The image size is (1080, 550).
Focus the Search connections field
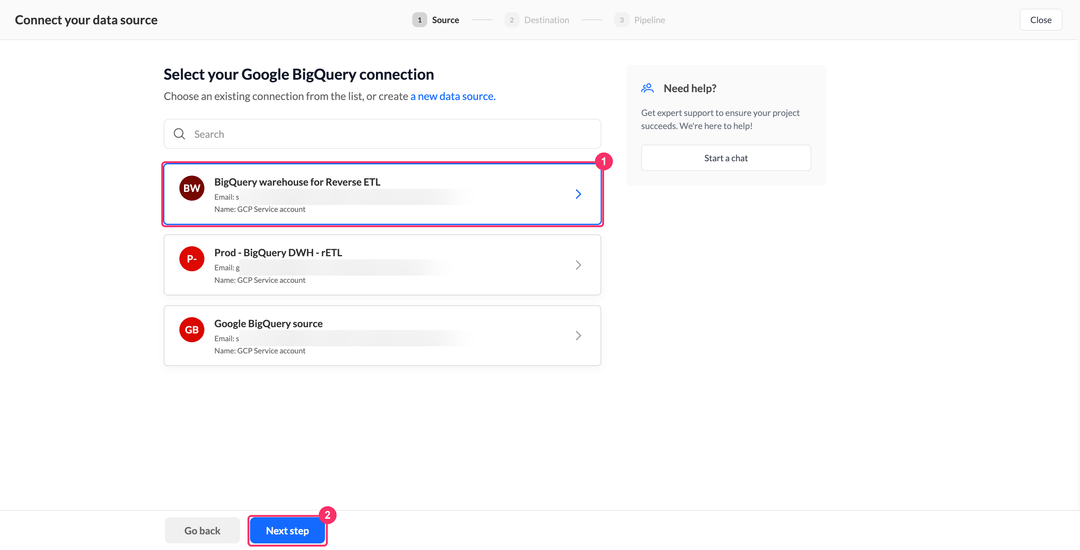(x=382, y=134)
